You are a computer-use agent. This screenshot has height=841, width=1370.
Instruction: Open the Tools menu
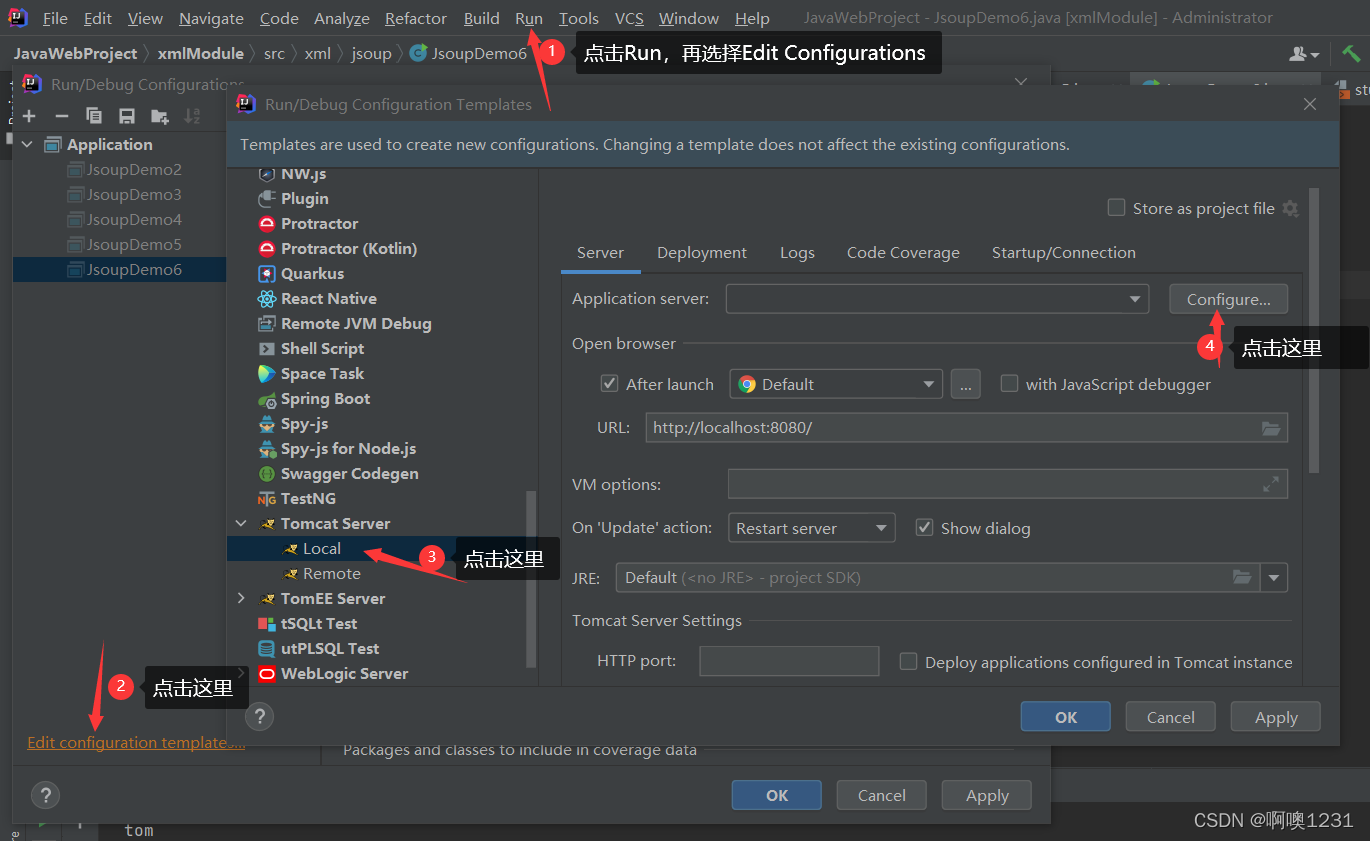pos(579,18)
